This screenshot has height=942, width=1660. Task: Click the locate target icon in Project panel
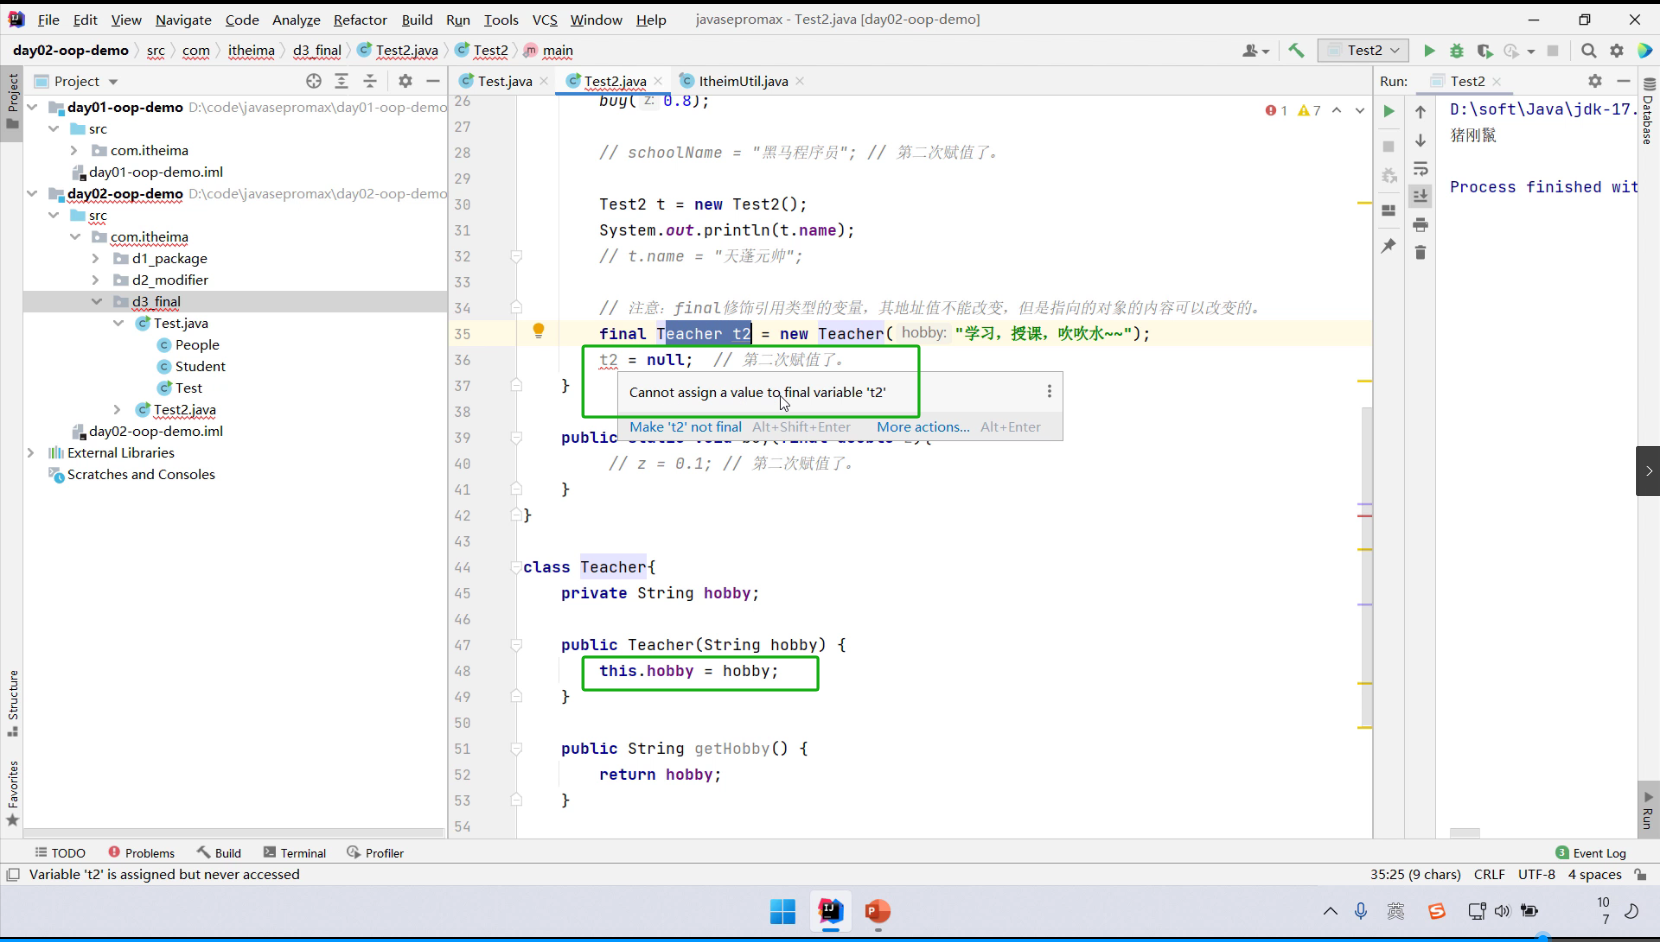click(314, 81)
